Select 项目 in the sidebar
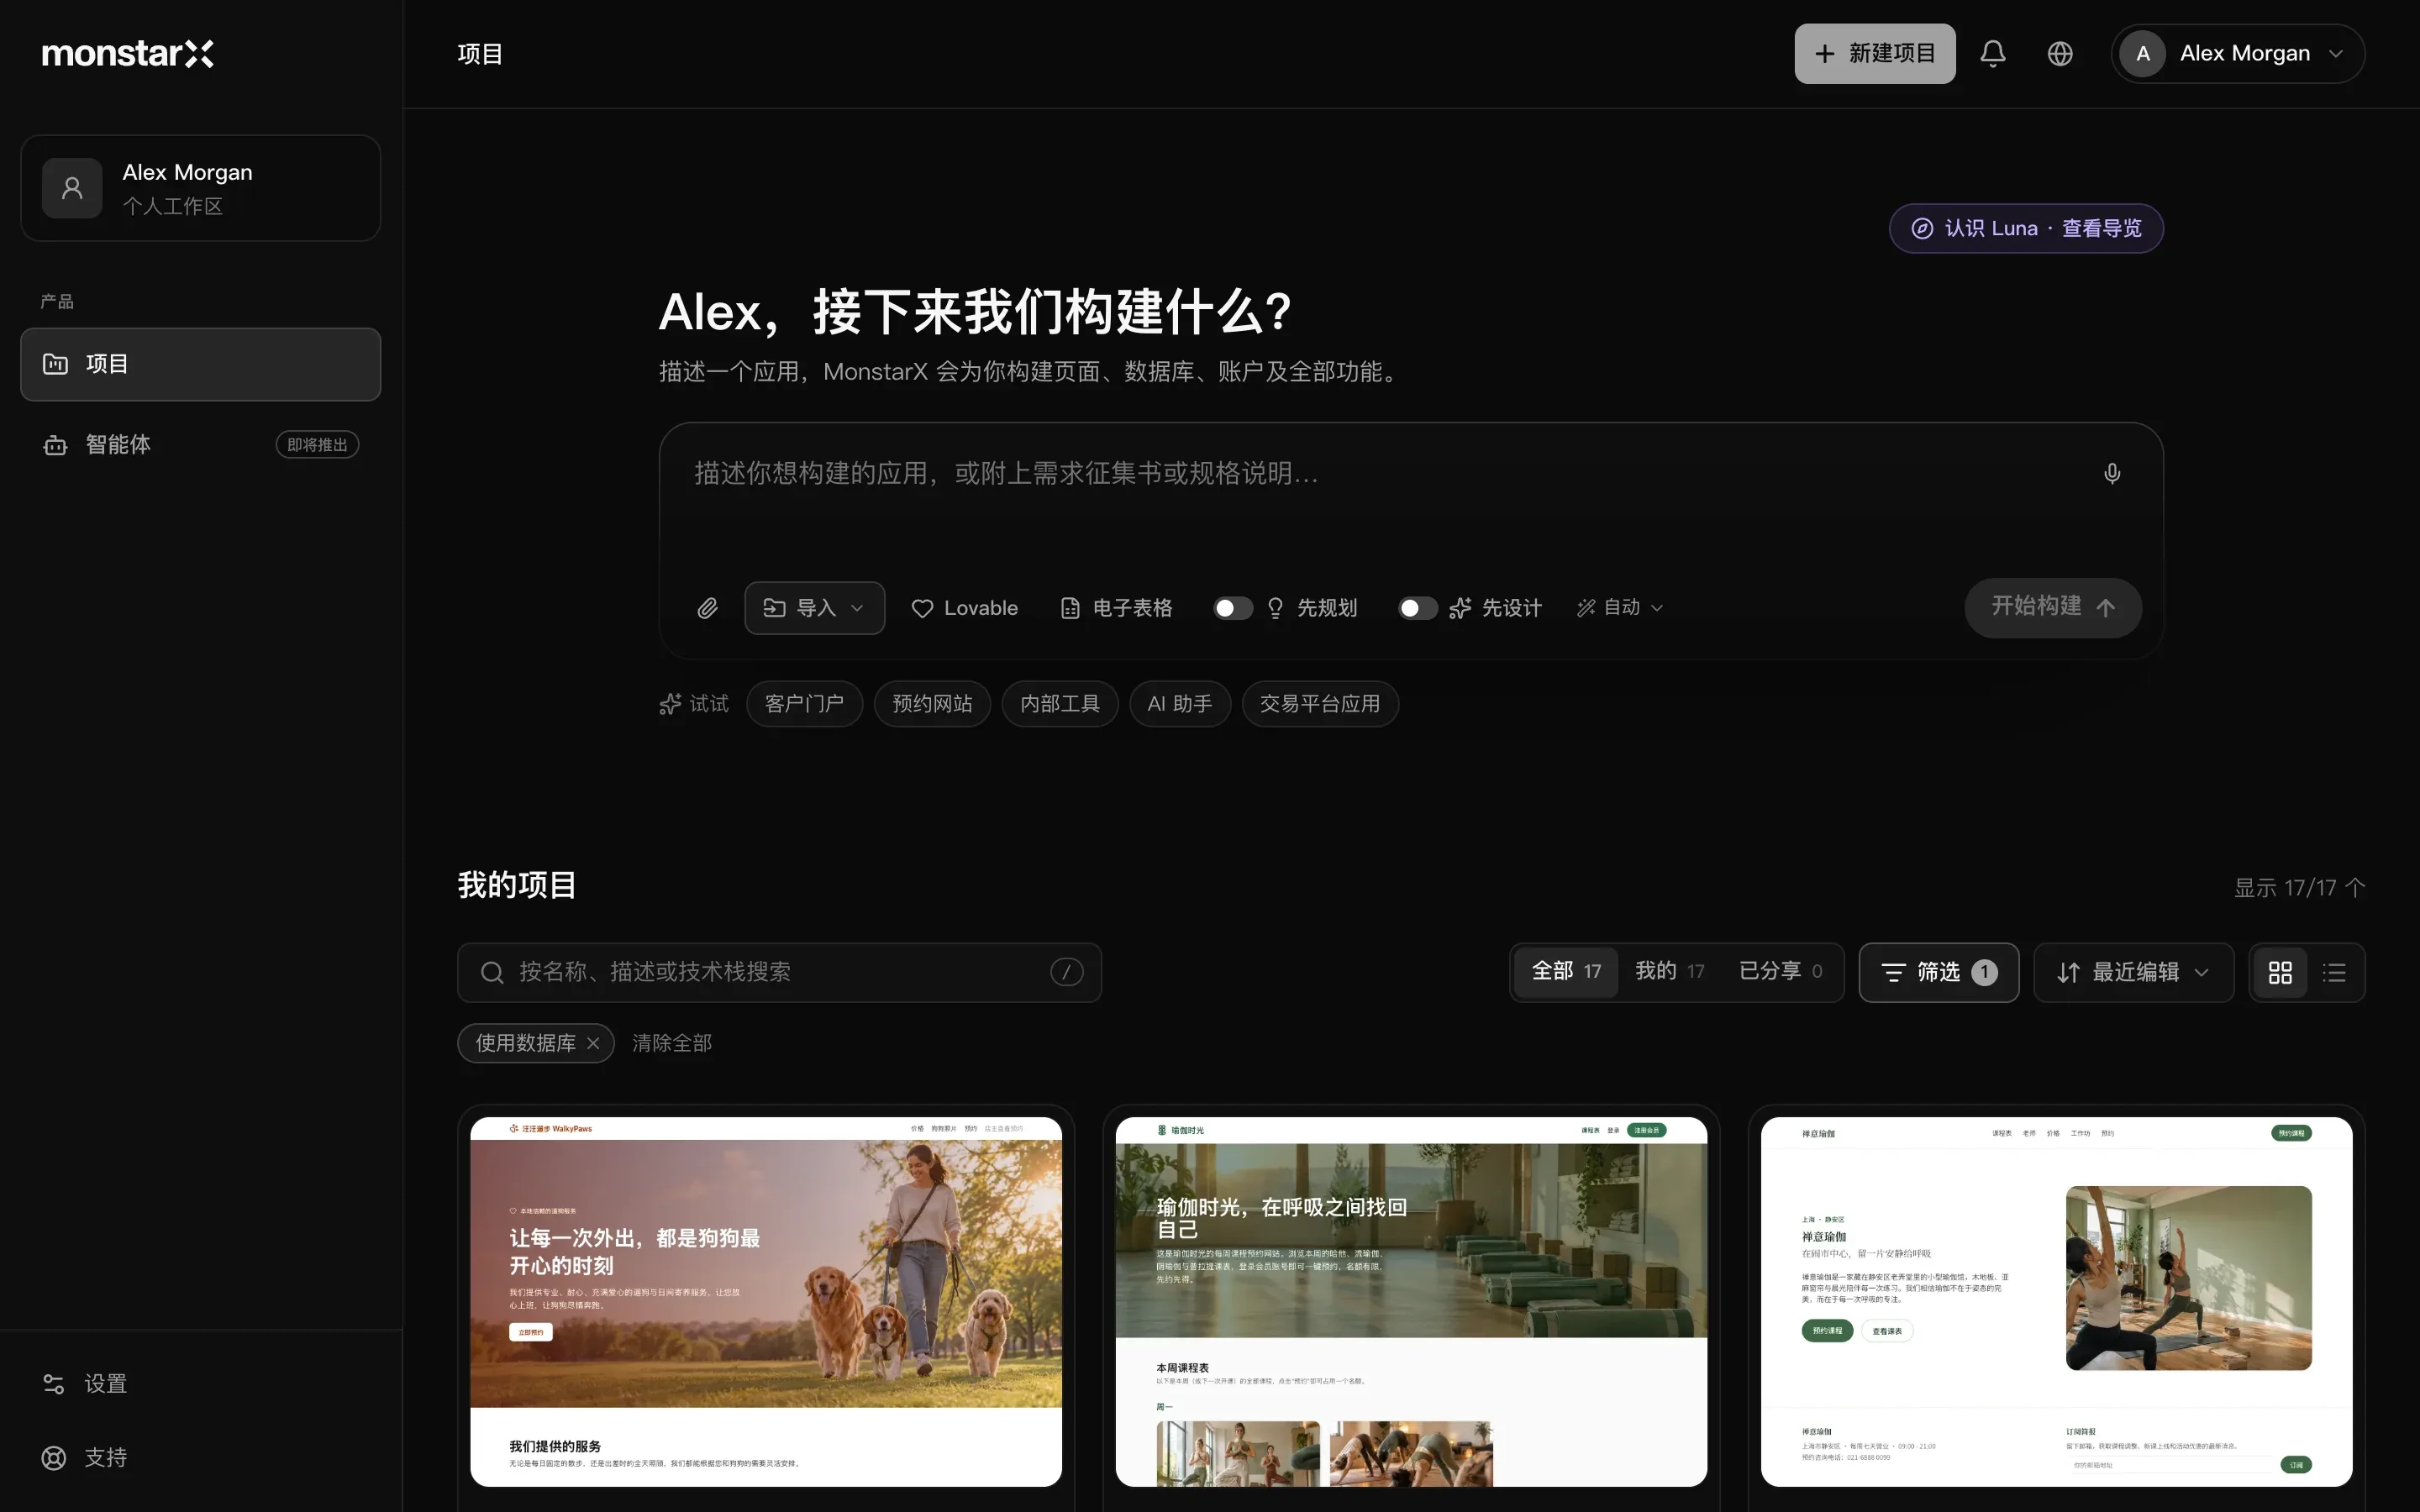 pos(200,364)
